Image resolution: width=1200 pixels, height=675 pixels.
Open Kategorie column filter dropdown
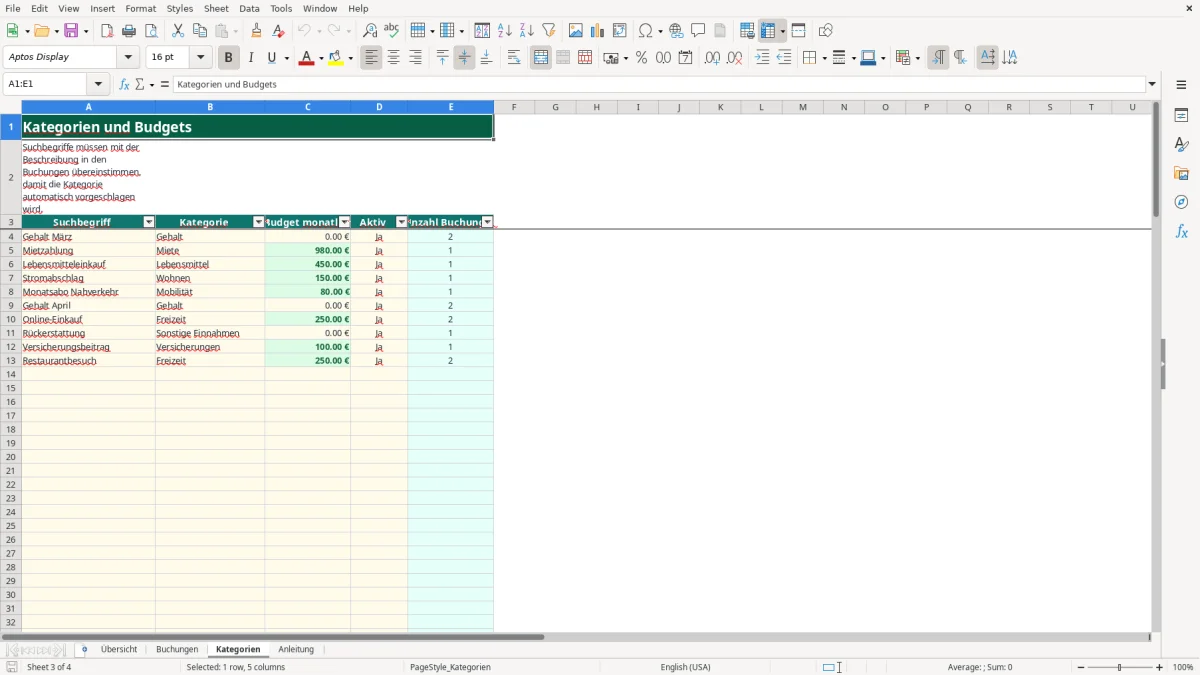[x=259, y=222]
